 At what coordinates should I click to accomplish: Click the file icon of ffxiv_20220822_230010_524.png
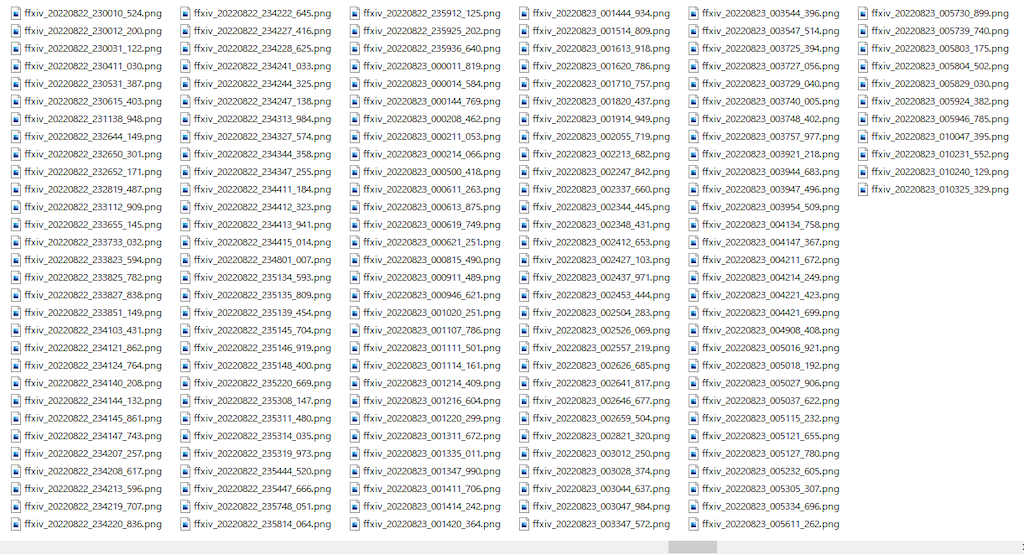coord(16,13)
